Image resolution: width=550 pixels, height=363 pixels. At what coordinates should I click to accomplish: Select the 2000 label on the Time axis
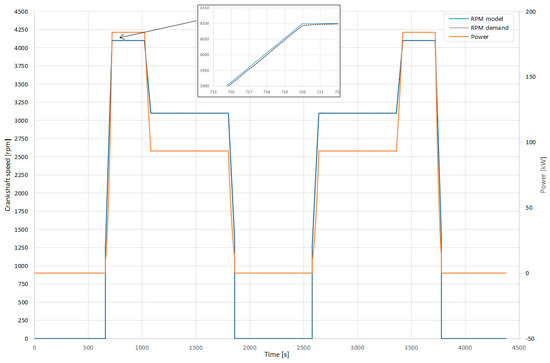250,348
